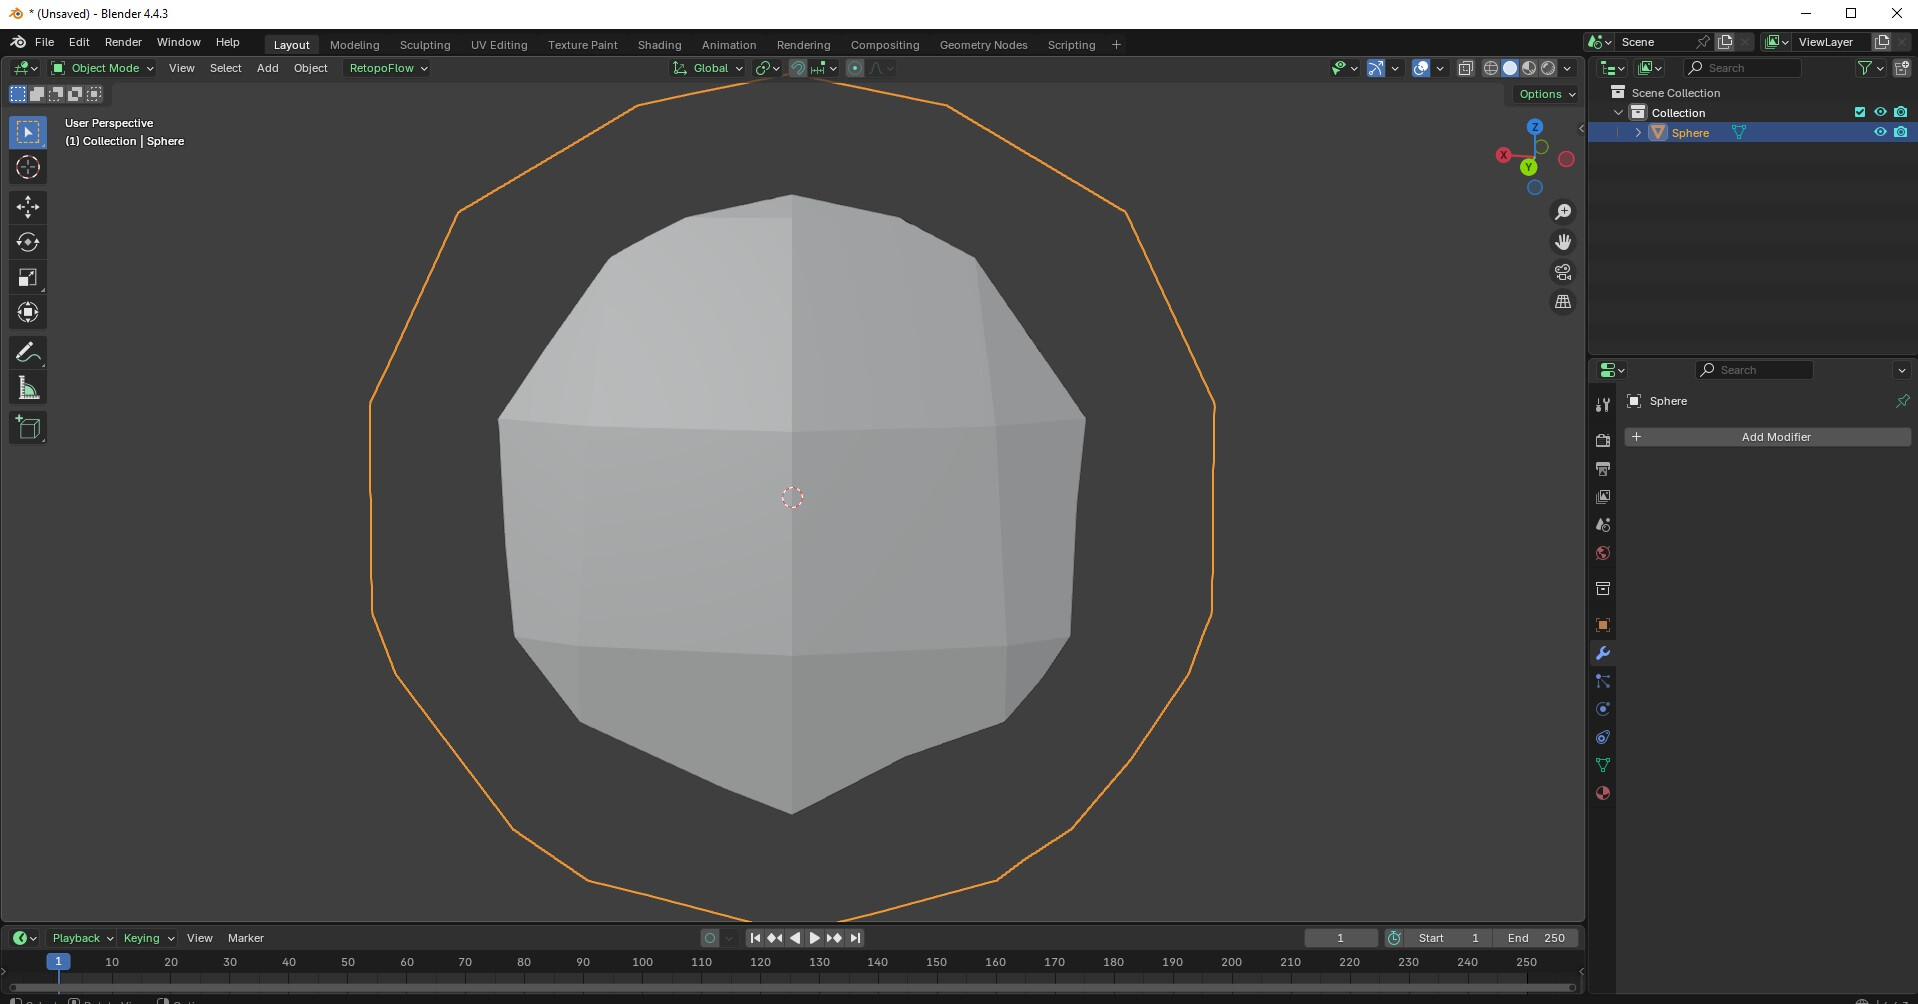Uncheck Collection exclude from view layer checkbox
Viewport: 1918px width, 1004px height.
click(1860, 112)
